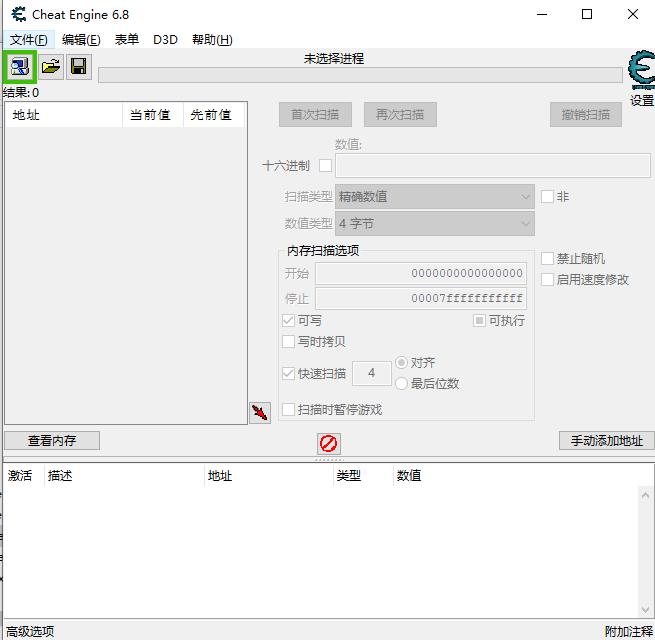Open the 编辑(E) menu
The width and height of the screenshot is (655, 640).
81,40
